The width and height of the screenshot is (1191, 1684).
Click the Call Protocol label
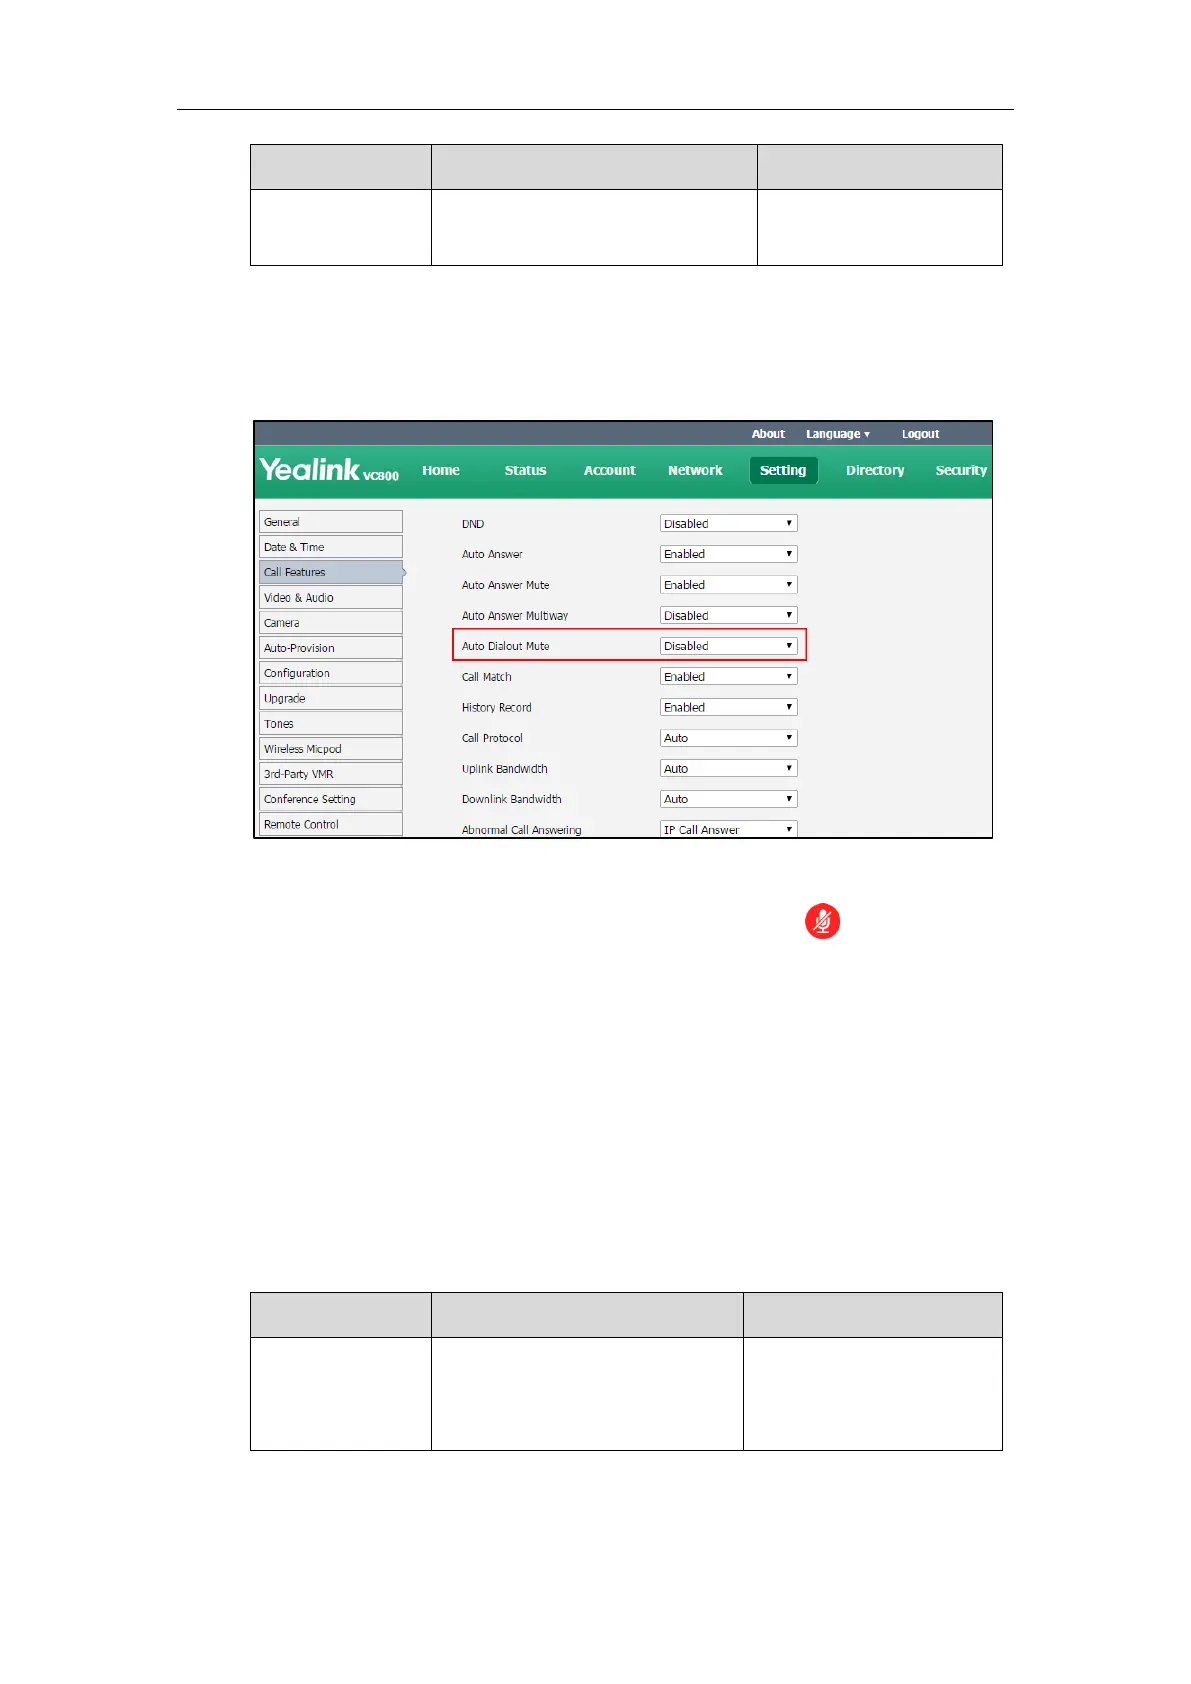[x=492, y=738]
